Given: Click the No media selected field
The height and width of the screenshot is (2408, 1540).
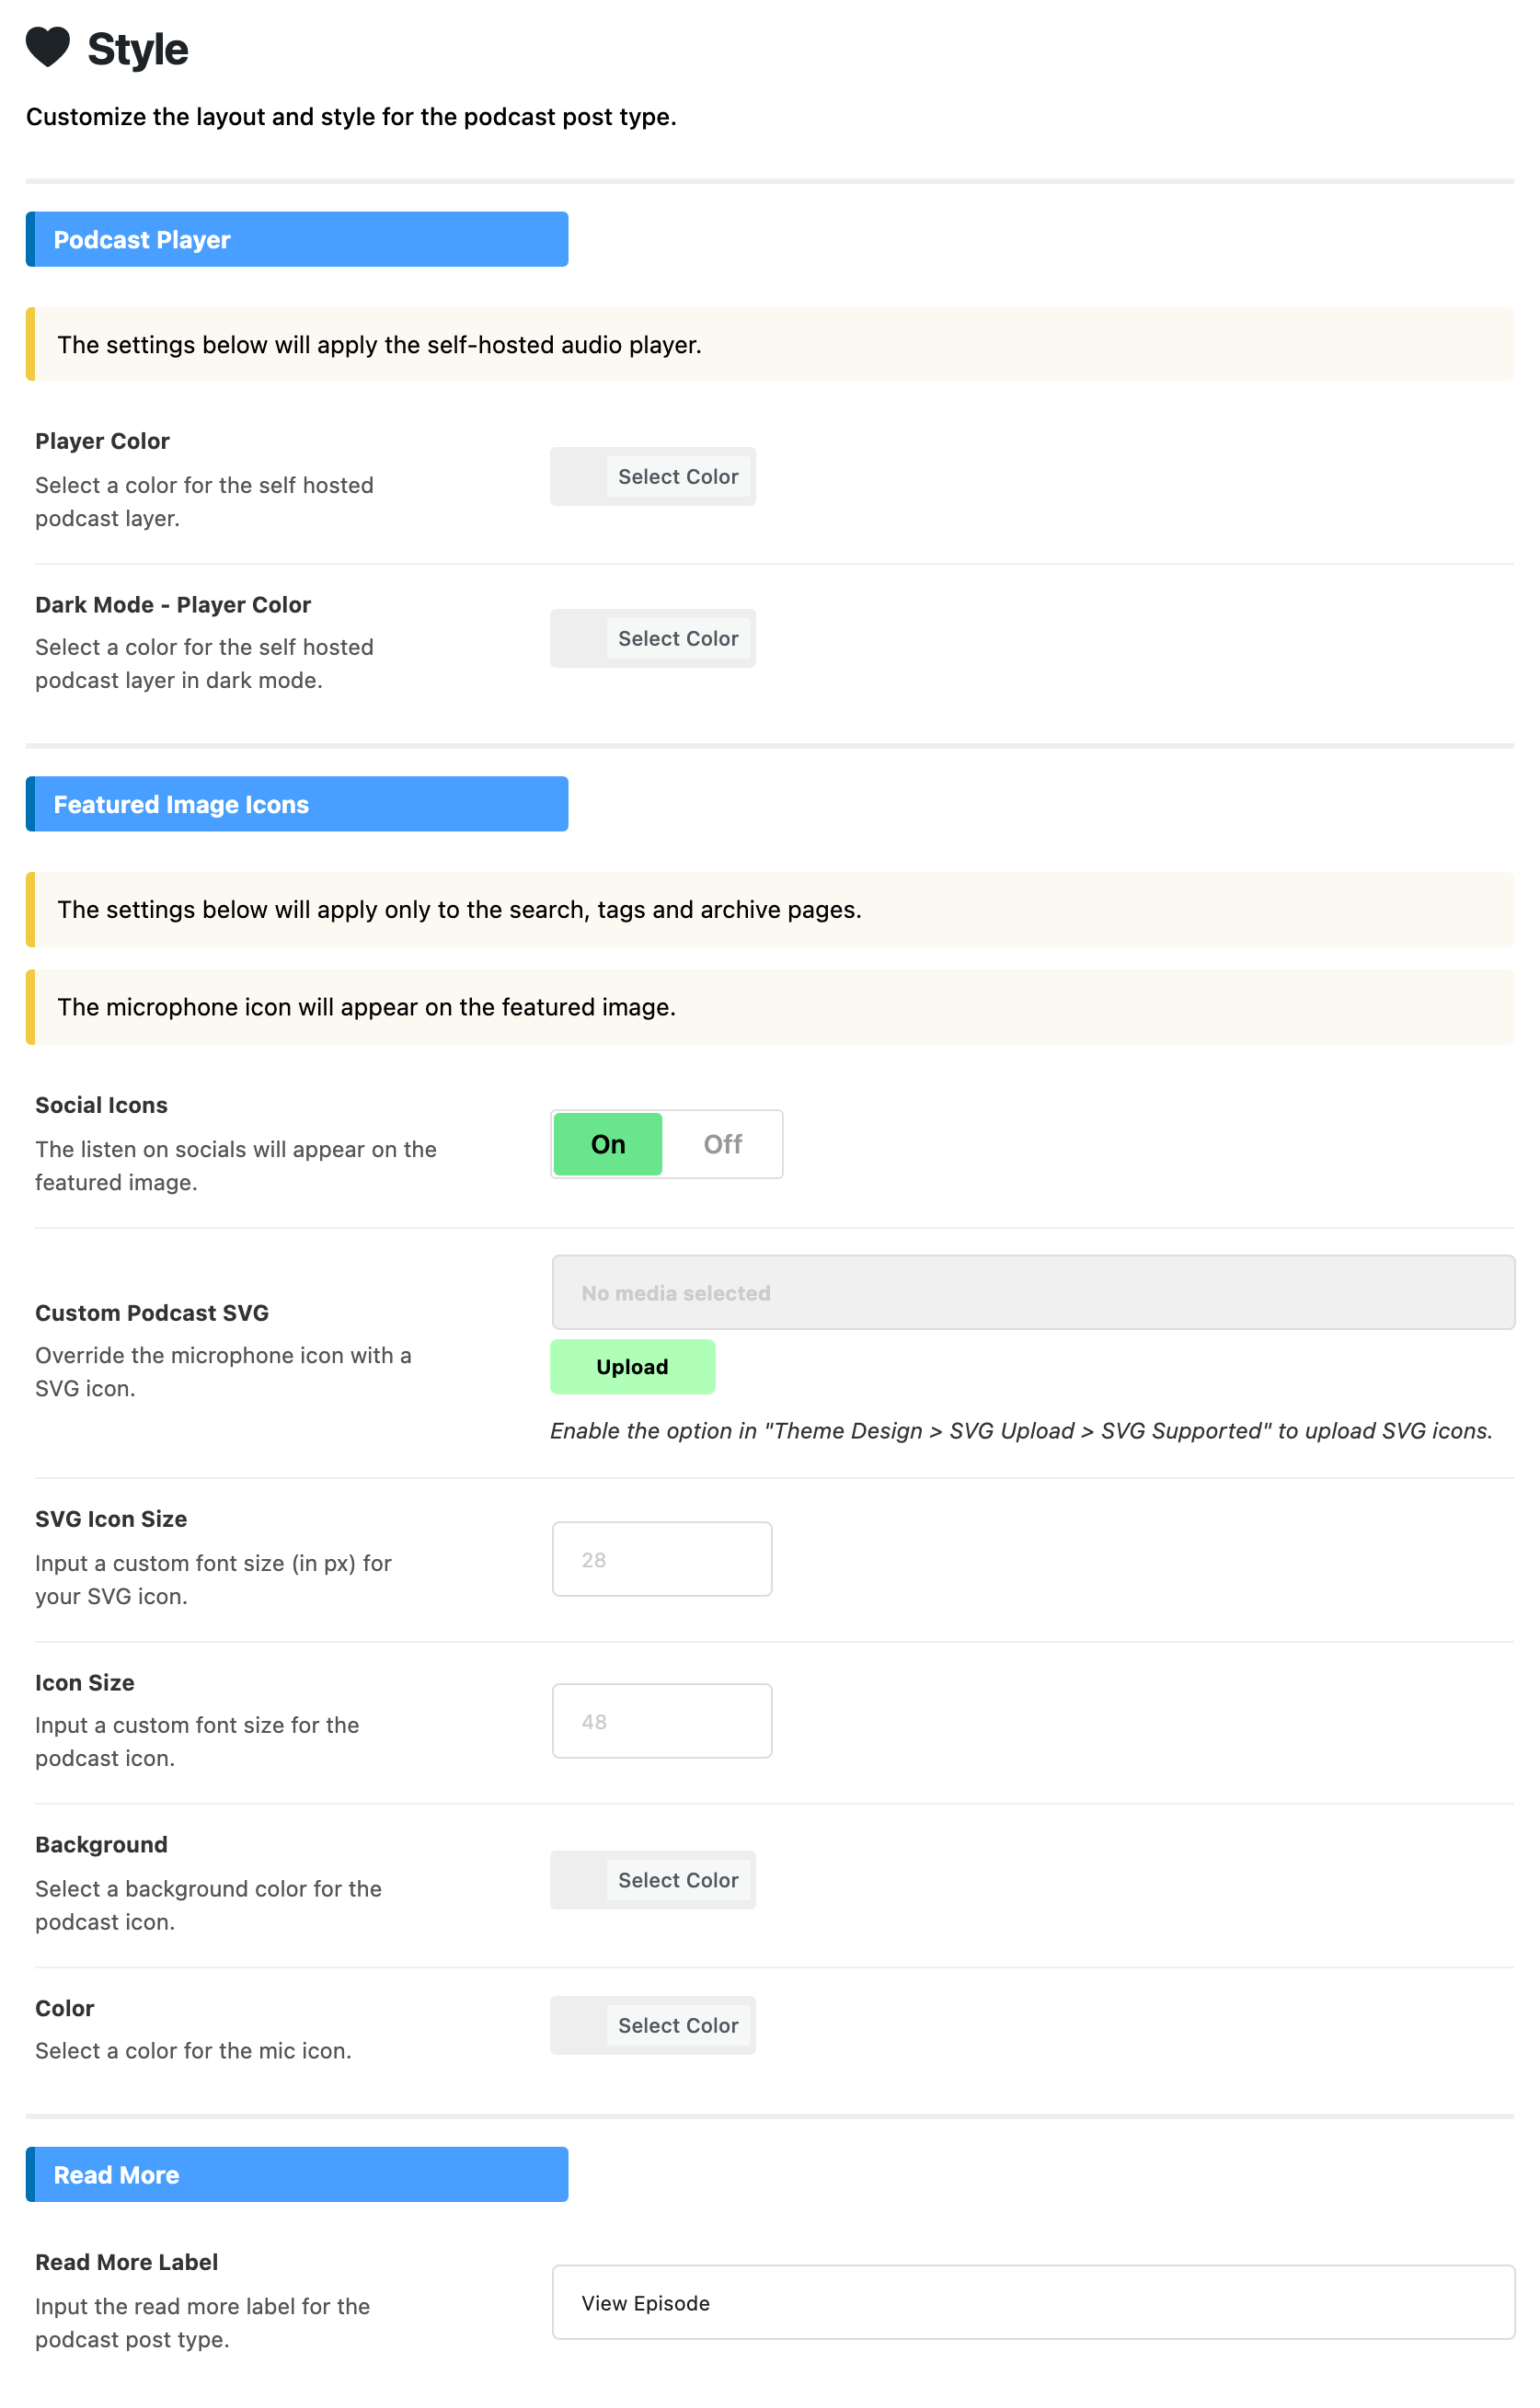Looking at the screenshot, I should (x=1033, y=1293).
